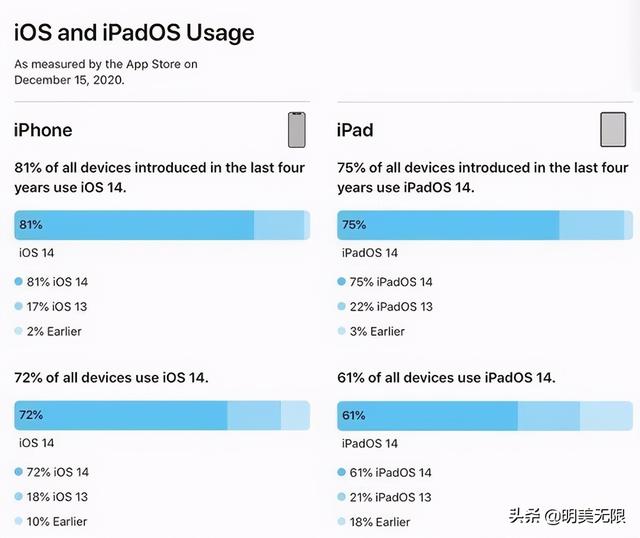The image size is (640, 538).
Task: Click the iOS and iPadOS Usage title
Action: coord(134,33)
